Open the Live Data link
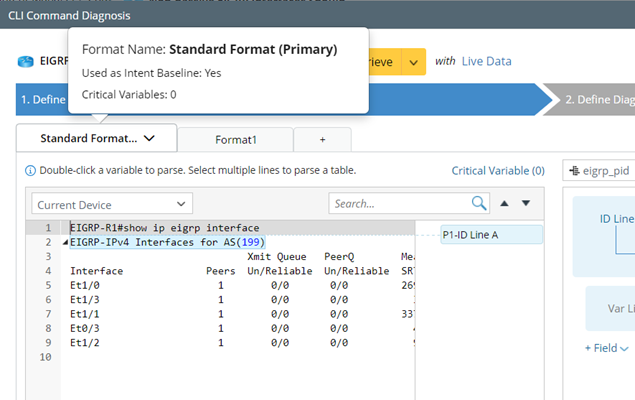This screenshot has height=400, width=635. (486, 62)
